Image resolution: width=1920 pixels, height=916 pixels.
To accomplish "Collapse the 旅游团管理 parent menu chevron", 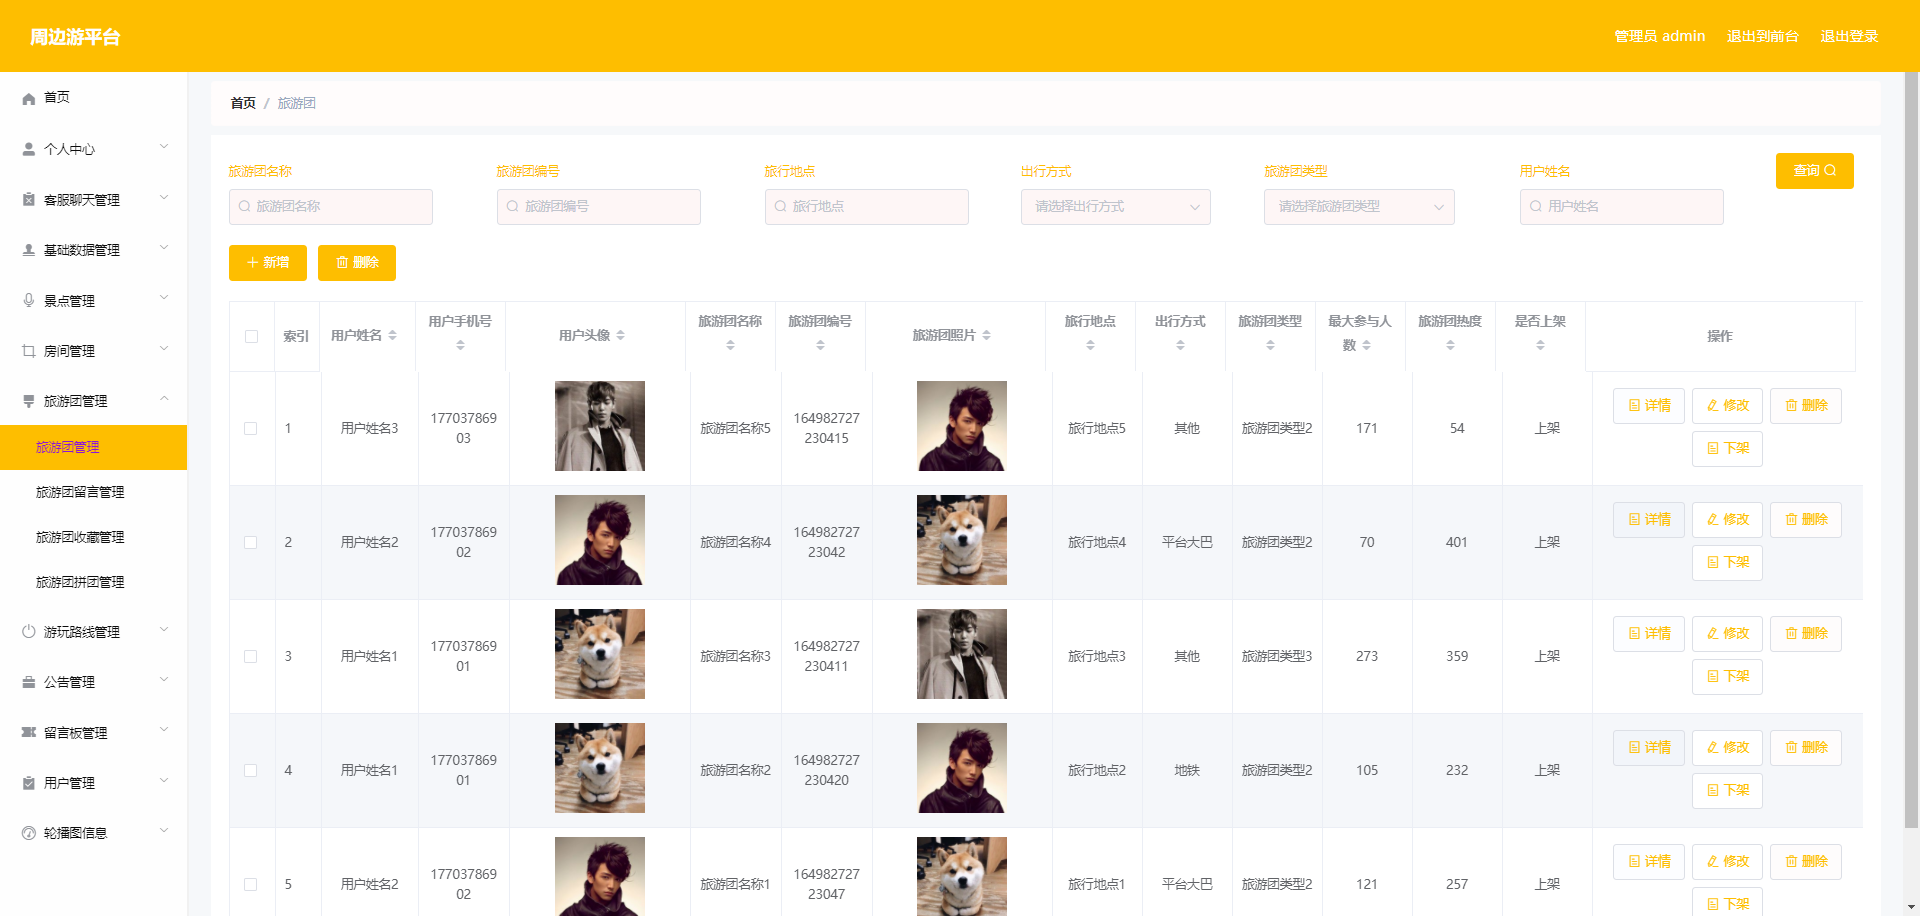I will pyautogui.click(x=164, y=399).
